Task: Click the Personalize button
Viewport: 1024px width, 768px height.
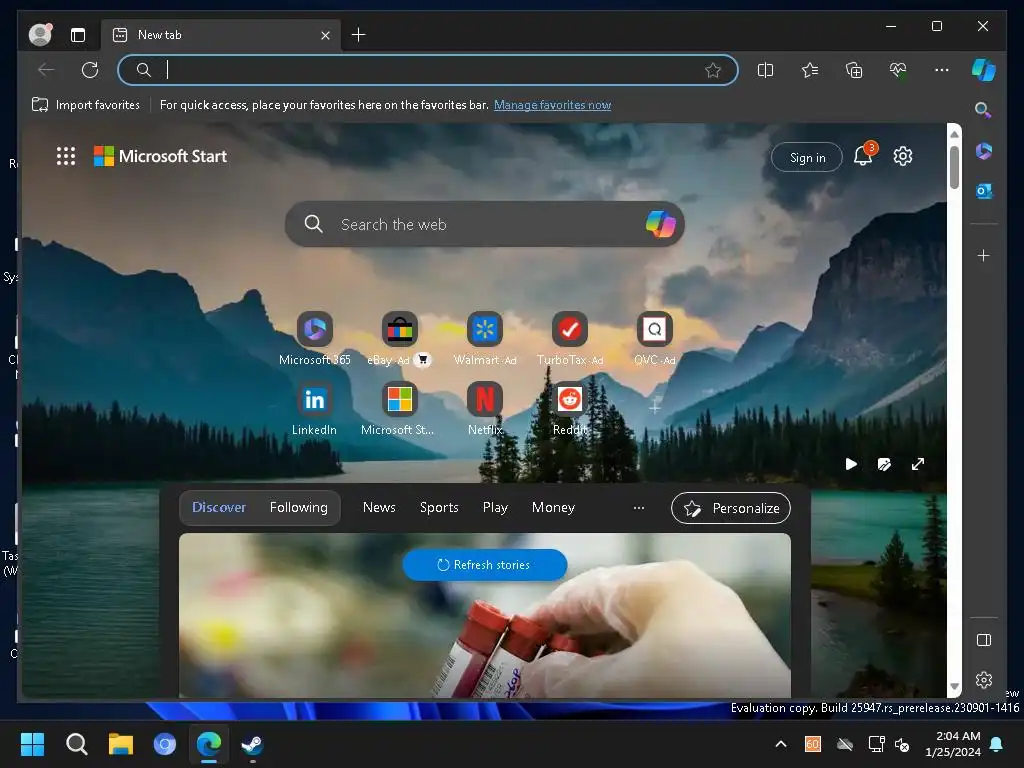Action: (731, 508)
